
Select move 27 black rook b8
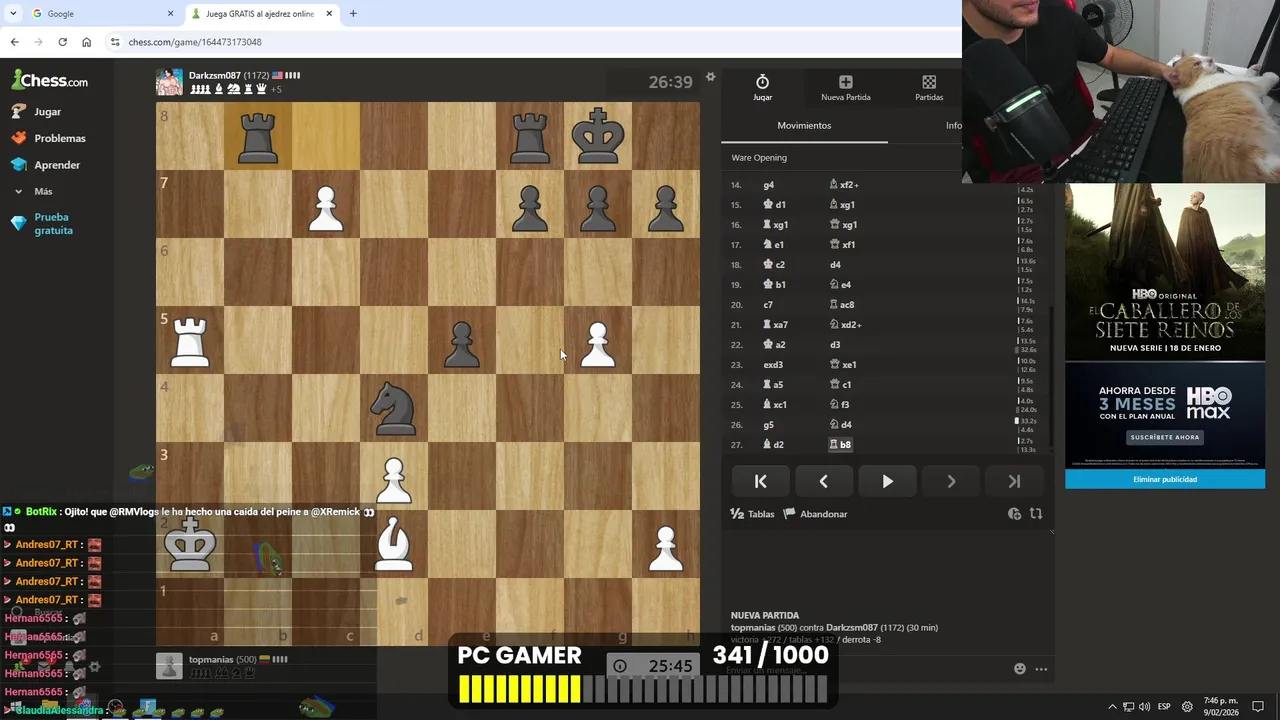(840, 445)
